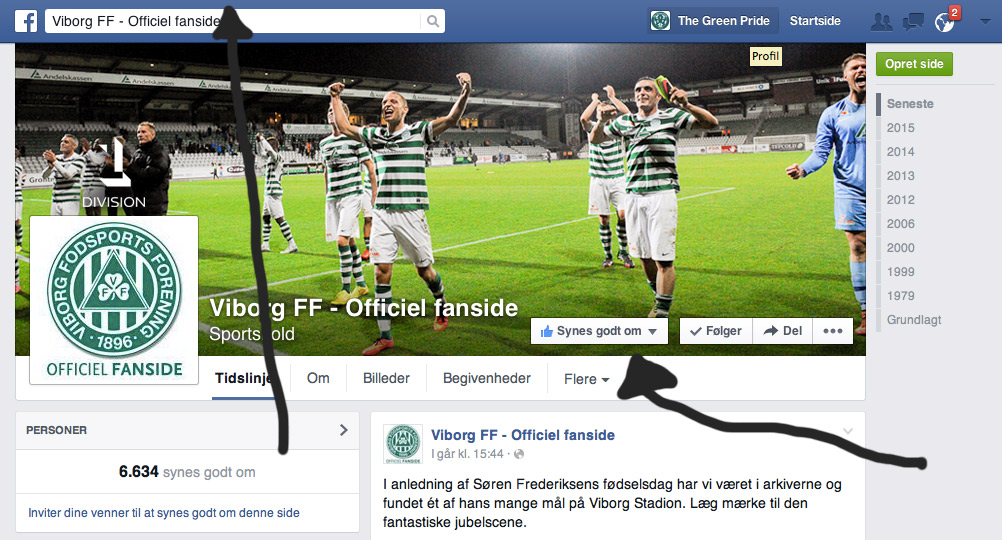Toggle the Synes godt om like button
Screen dimensions: 1002x540
599,331
